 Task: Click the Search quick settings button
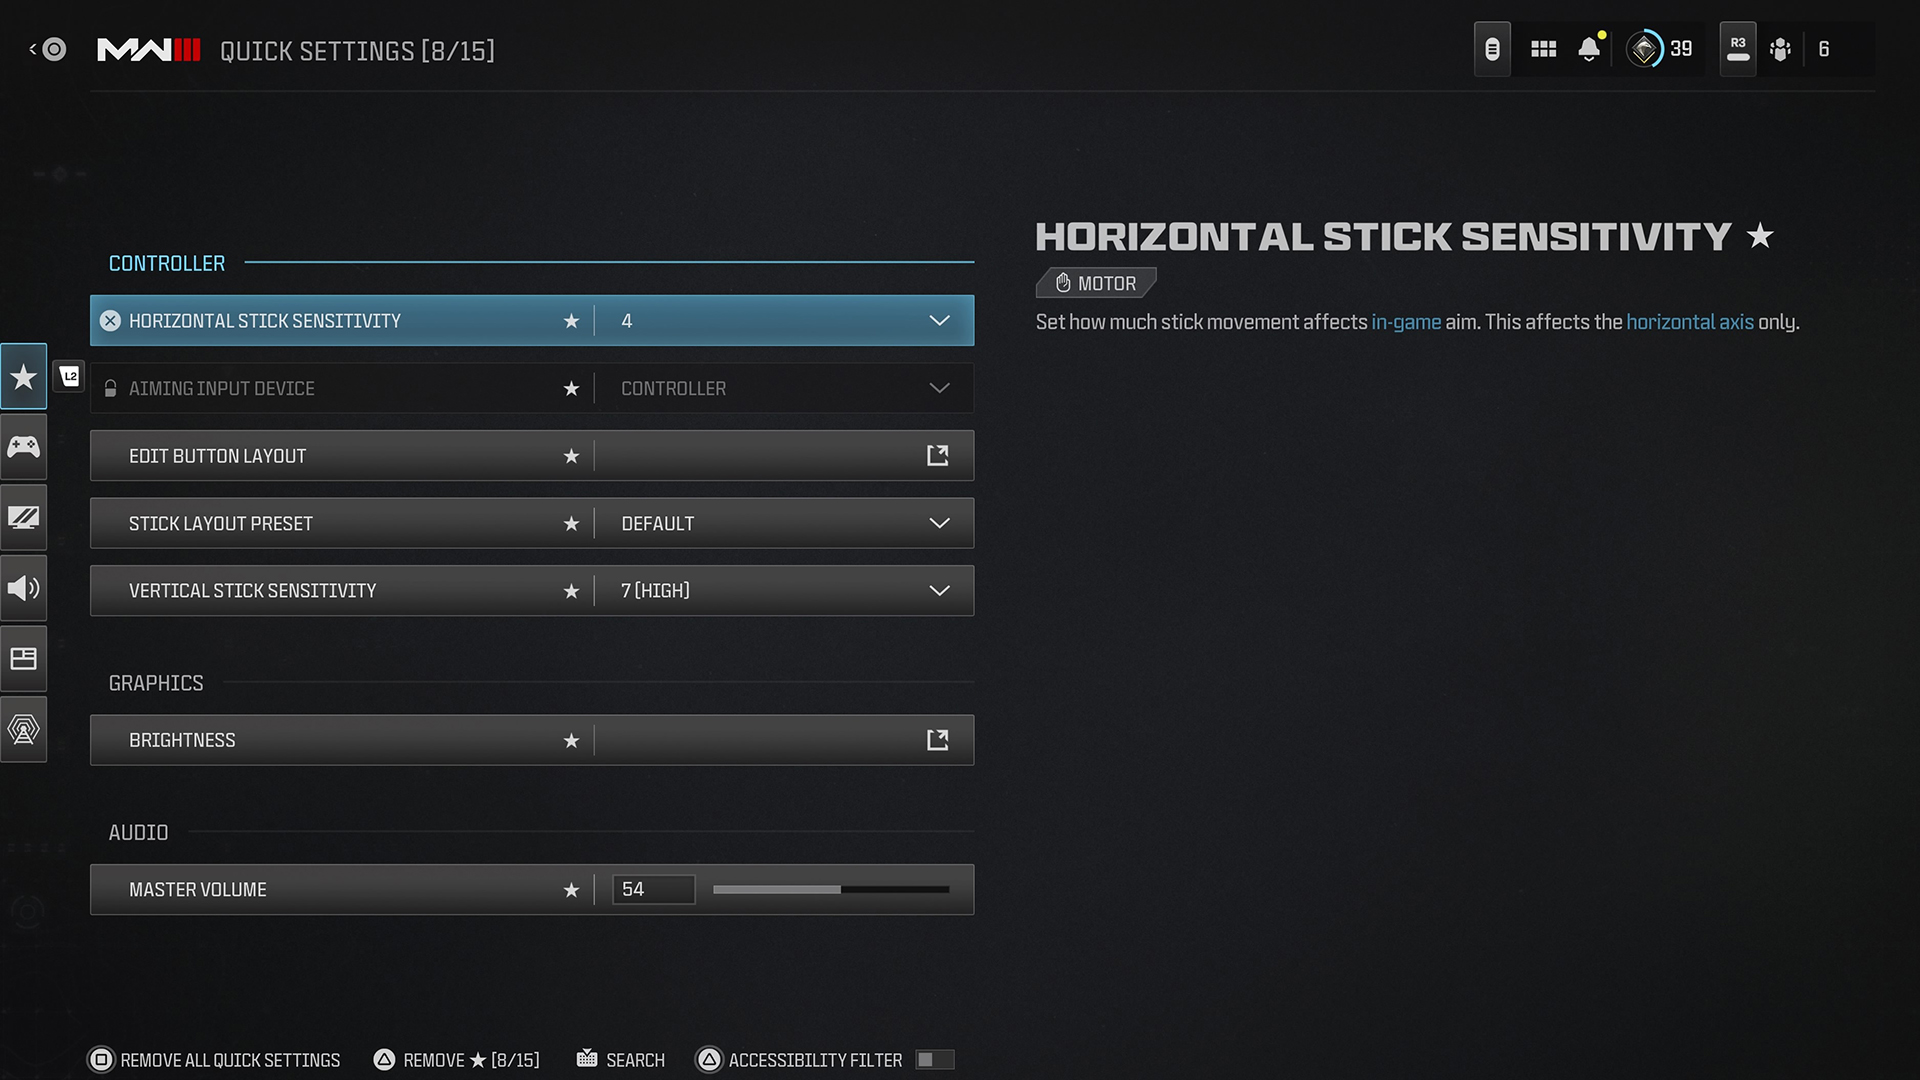click(634, 1059)
